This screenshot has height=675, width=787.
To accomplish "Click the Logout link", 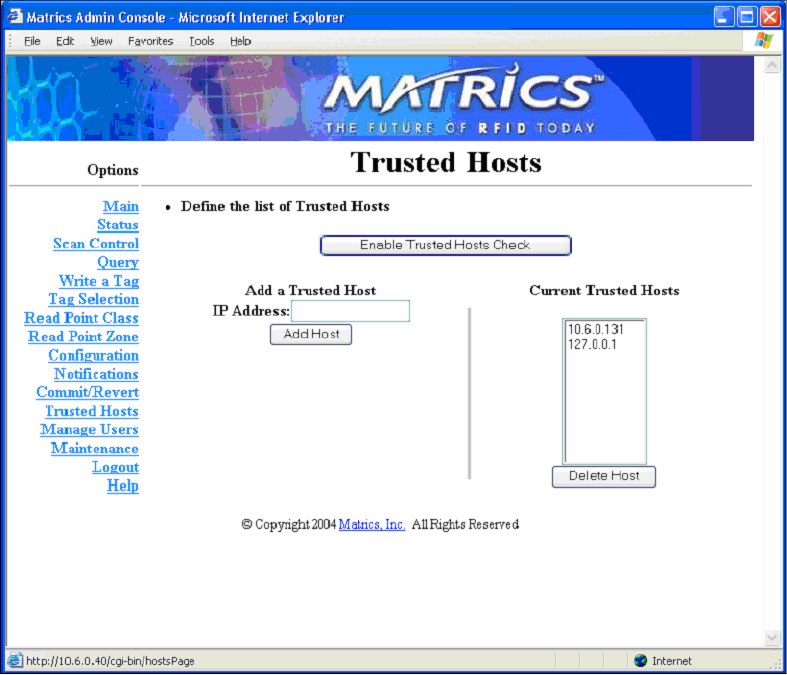I will pos(115,468).
